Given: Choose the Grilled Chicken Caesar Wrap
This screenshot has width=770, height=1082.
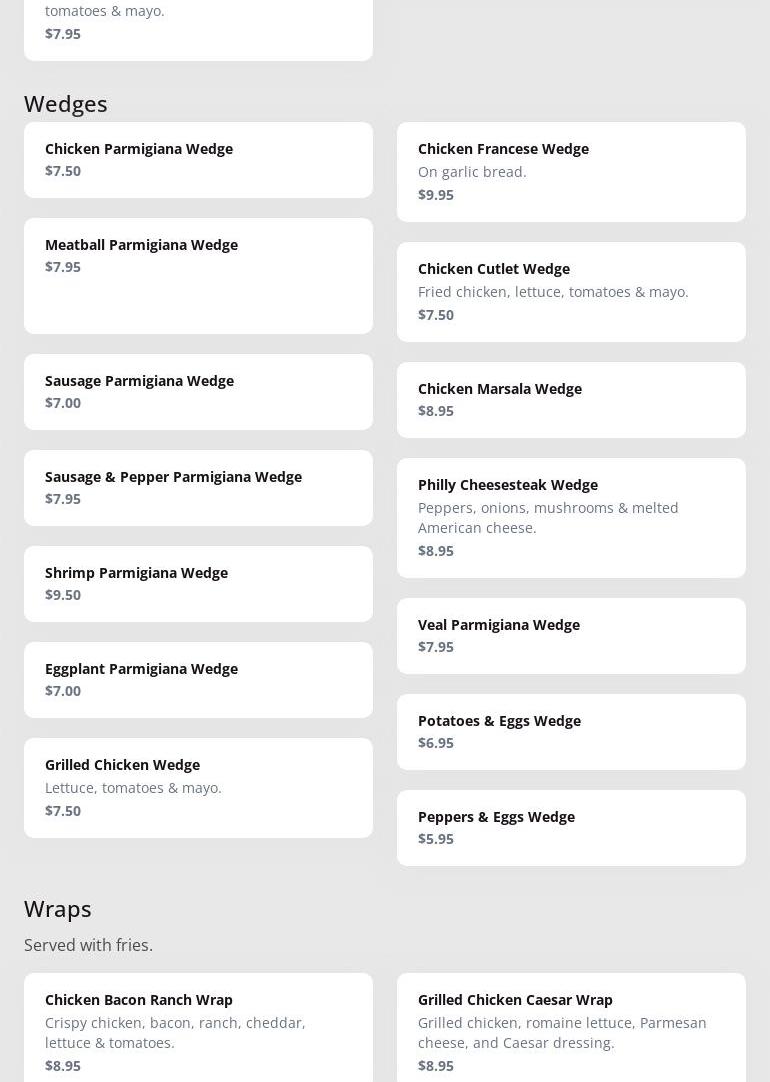Looking at the screenshot, I should coord(571,1030).
